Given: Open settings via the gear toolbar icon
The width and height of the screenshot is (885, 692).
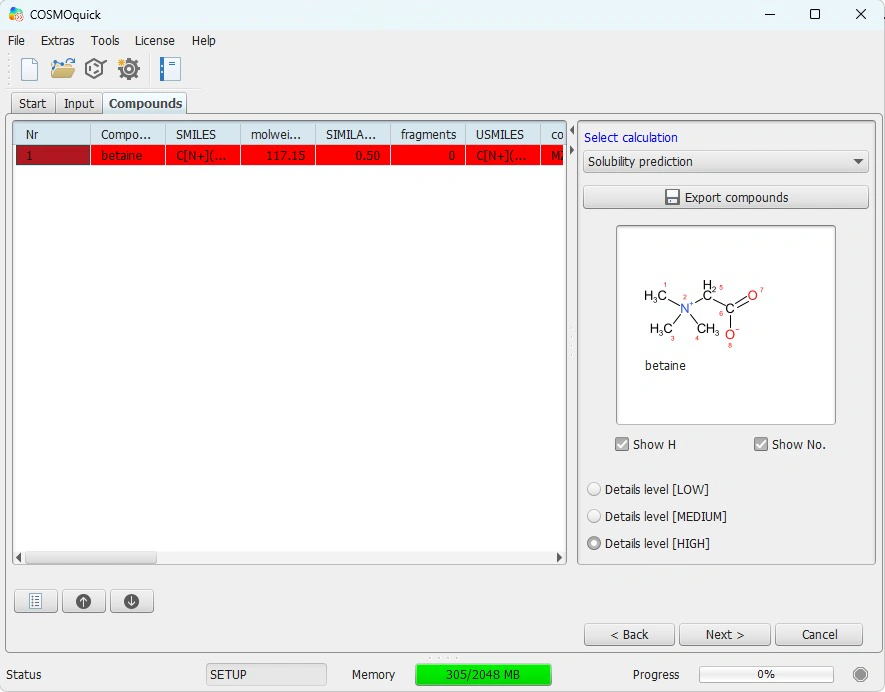Looking at the screenshot, I should click(x=129, y=69).
